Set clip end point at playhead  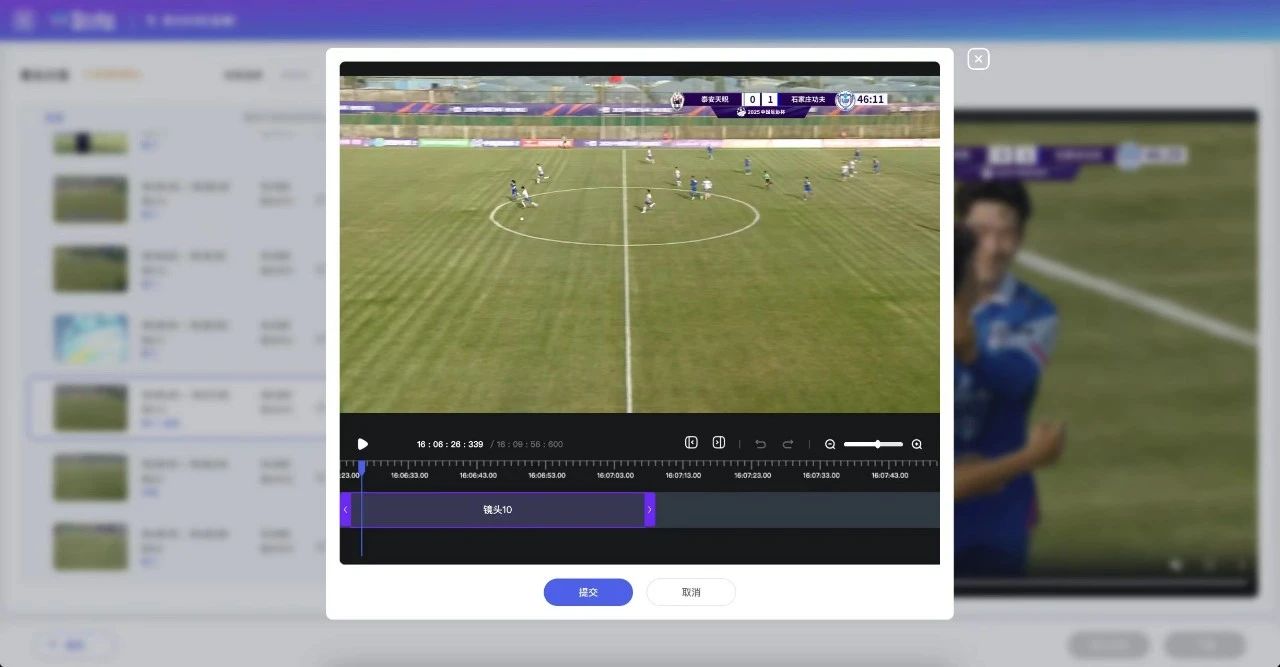718,443
